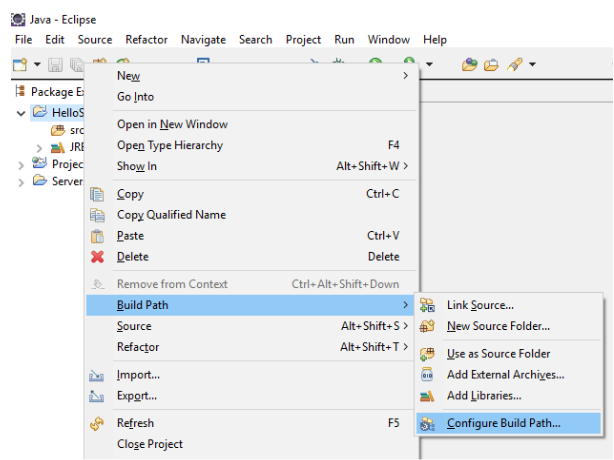Collapse the HelloS project tree node
The image size is (614, 460).
point(22,113)
